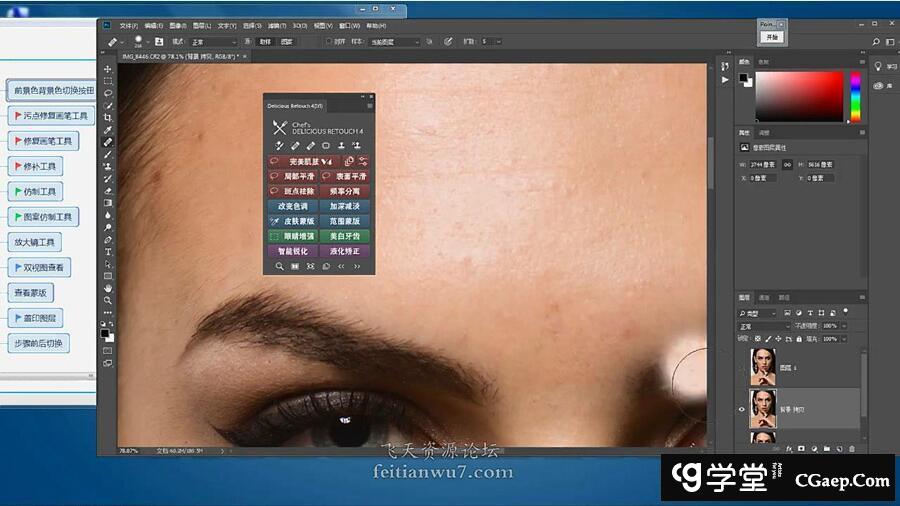Click the 修补工具 node in left diagram
The width and height of the screenshot is (900, 506).
[x=35, y=166]
